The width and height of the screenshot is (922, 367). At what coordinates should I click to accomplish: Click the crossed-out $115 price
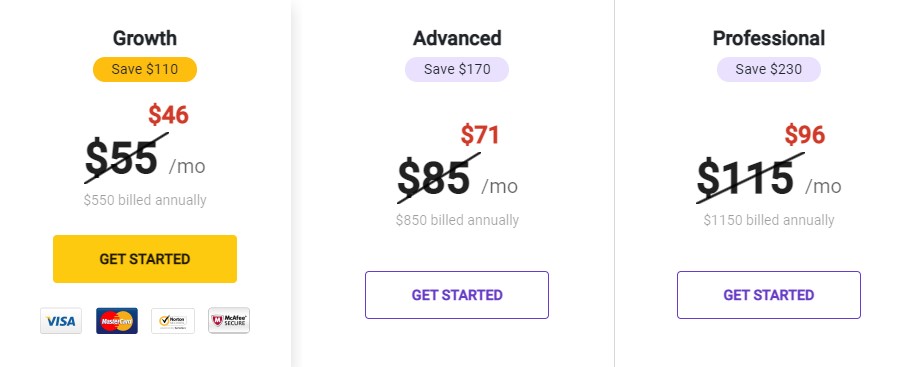coord(745,178)
